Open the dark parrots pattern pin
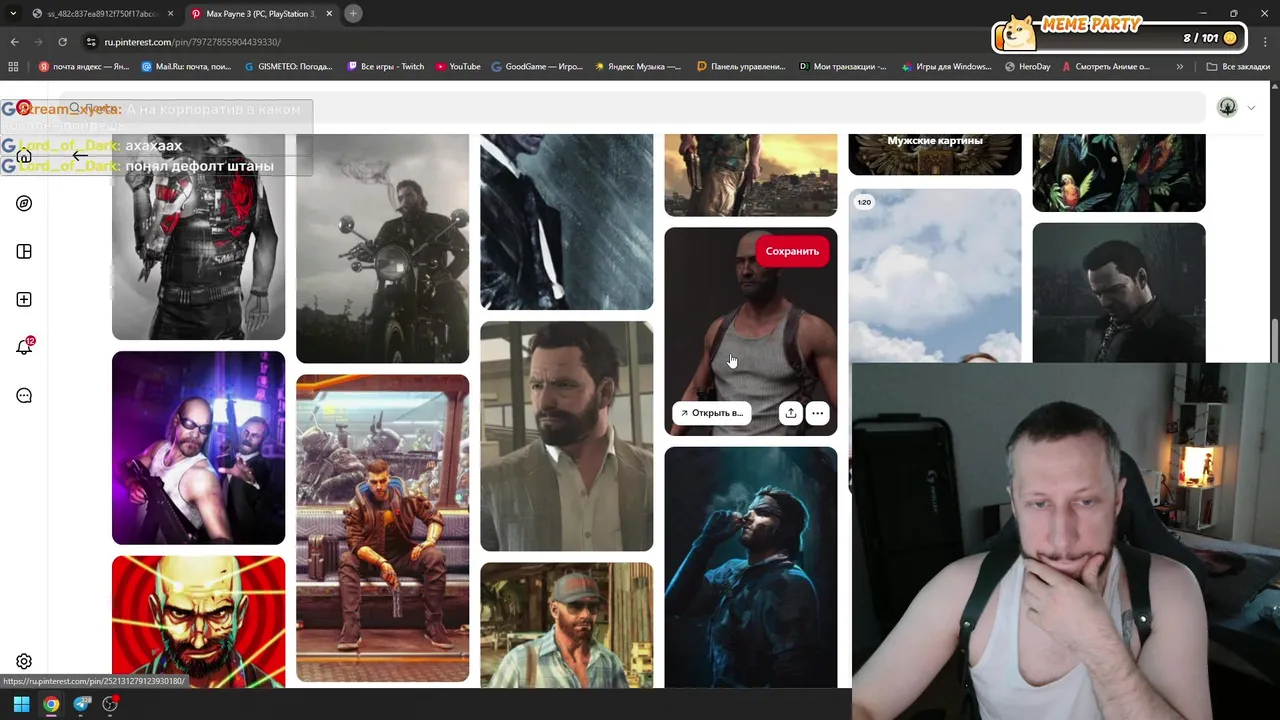The image size is (1280, 720). [1119, 172]
